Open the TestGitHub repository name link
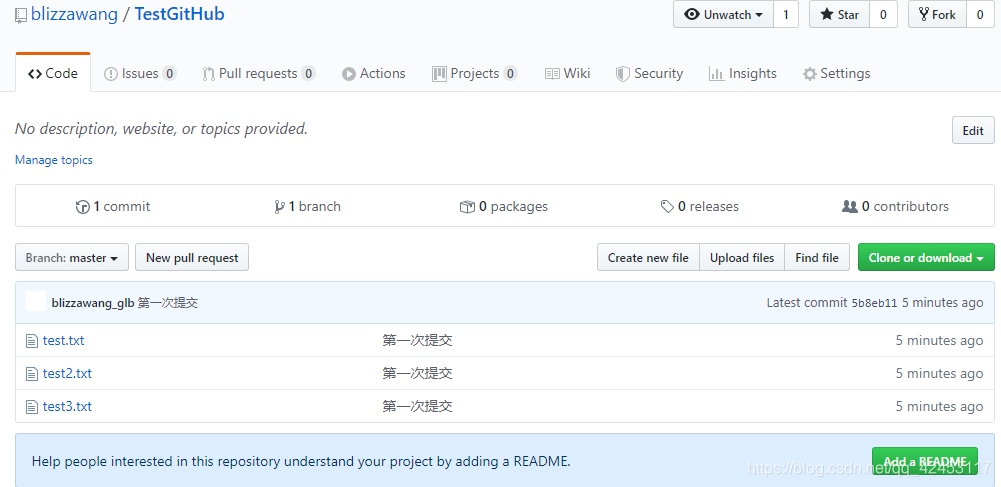Viewport: 1001px width, 487px height. click(179, 14)
